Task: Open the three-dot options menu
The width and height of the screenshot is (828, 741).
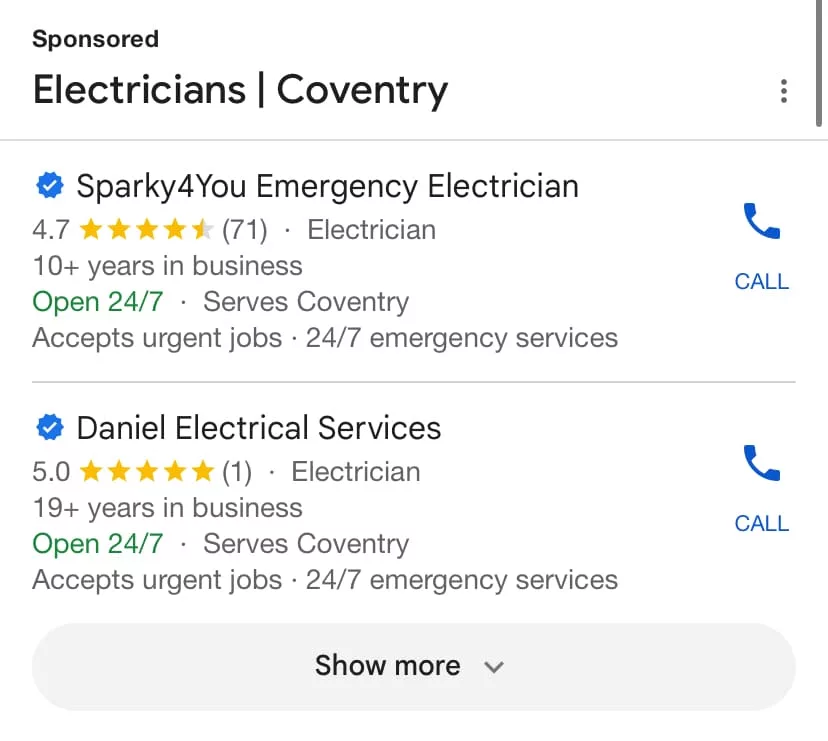Action: [x=784, y=91]
